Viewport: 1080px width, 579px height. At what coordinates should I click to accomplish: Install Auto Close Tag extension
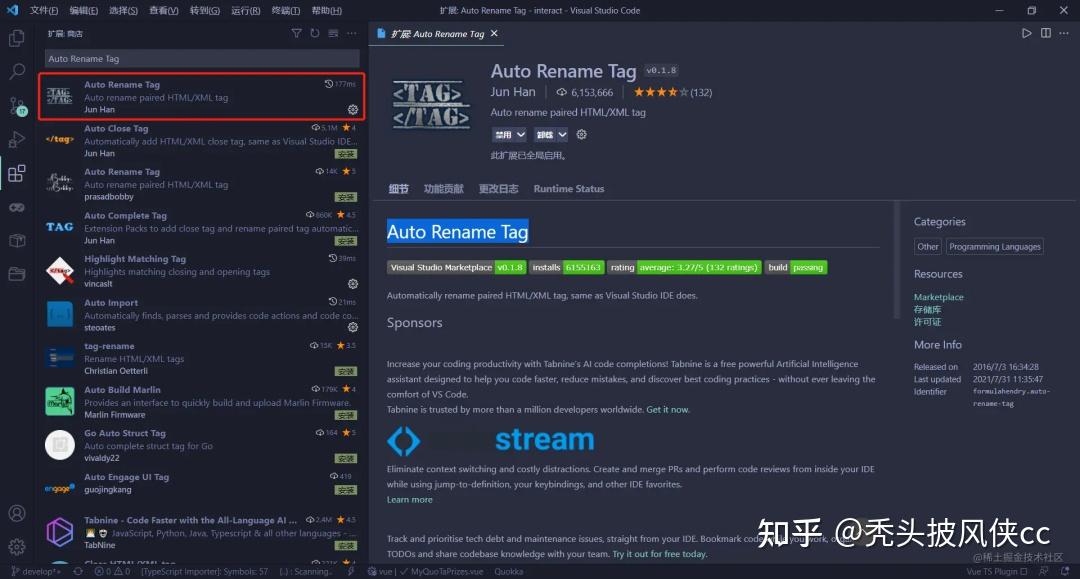[346, 154]
